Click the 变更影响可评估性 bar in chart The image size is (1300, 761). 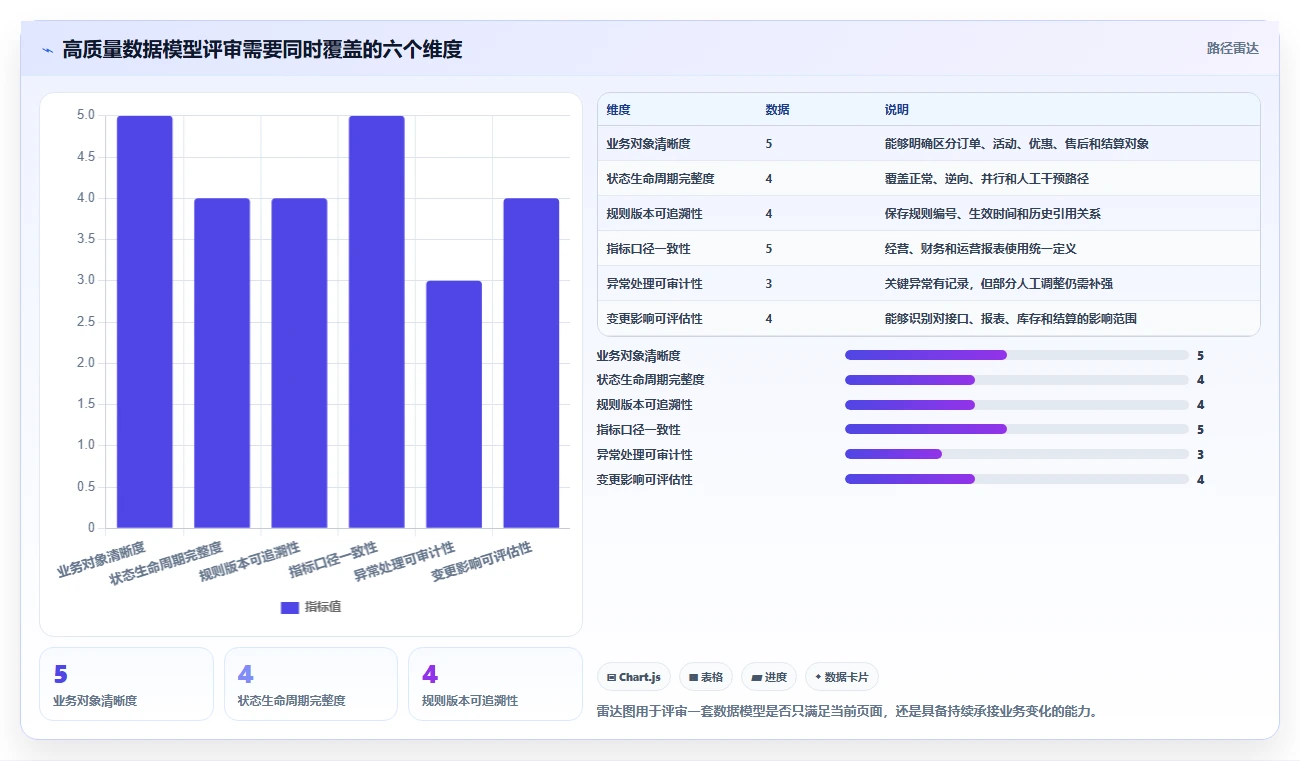pyautogui.click(x=531, y=363)
